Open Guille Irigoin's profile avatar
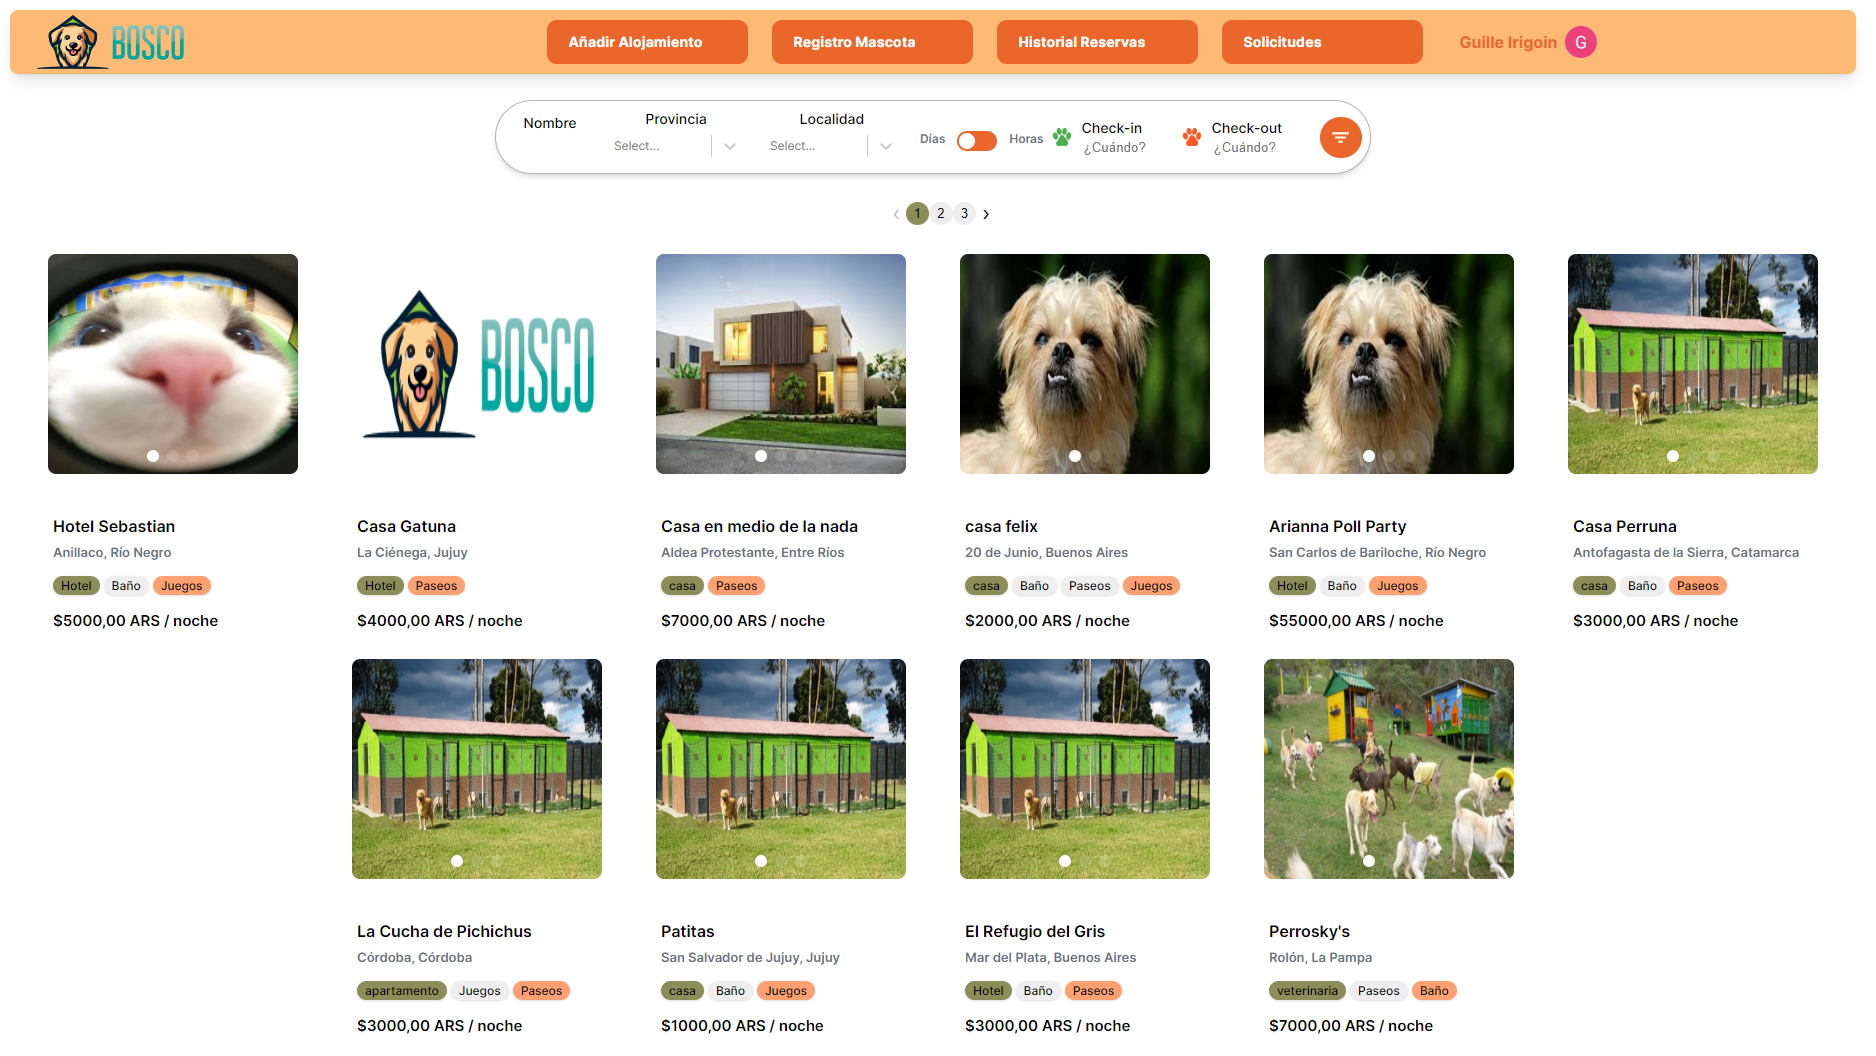 [1580, 42]
